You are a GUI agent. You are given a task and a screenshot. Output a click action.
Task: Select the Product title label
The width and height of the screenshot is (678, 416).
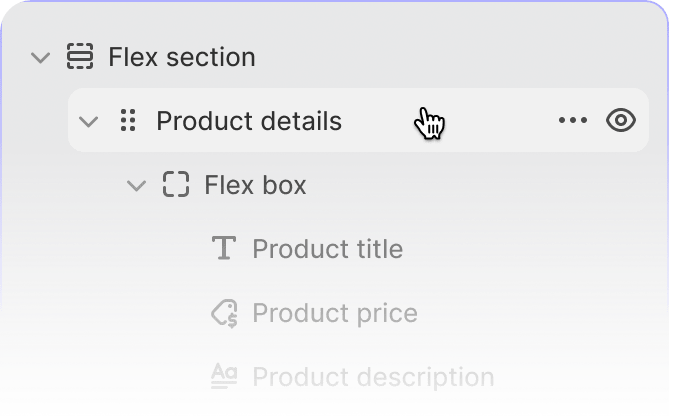click(328, 249)
